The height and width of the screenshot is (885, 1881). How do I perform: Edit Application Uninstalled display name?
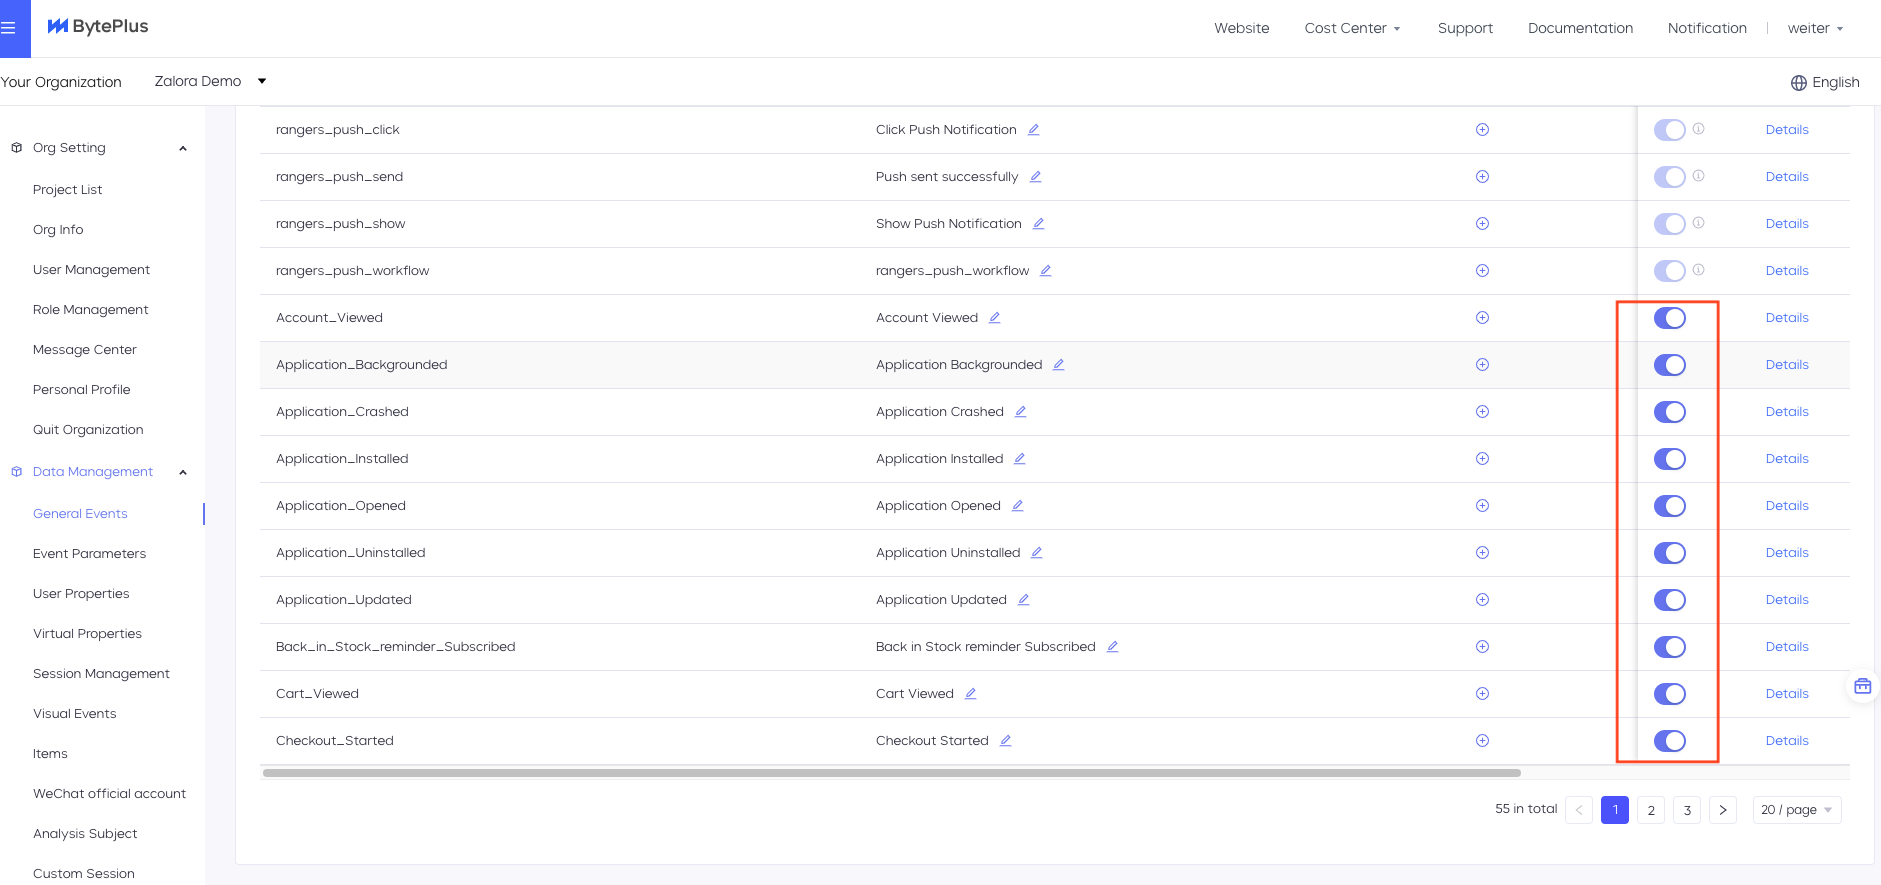click(1037, 553)
